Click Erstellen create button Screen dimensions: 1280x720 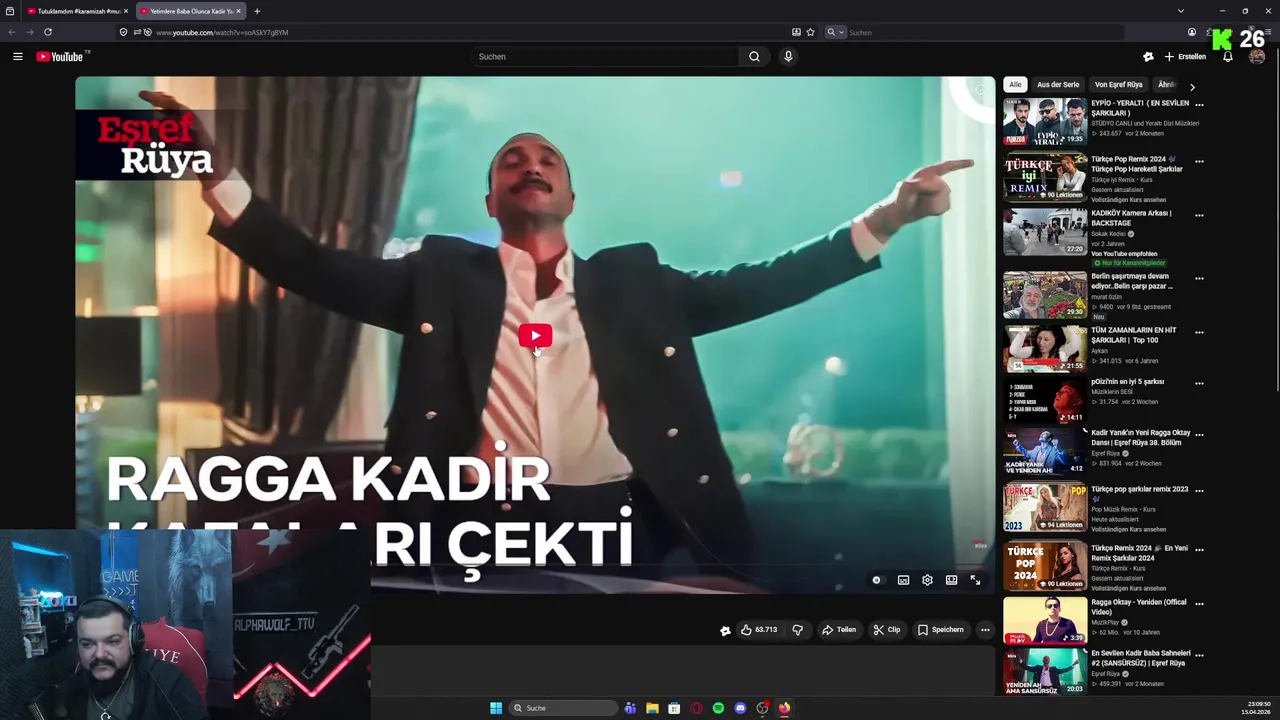[x=1186, y=57]
